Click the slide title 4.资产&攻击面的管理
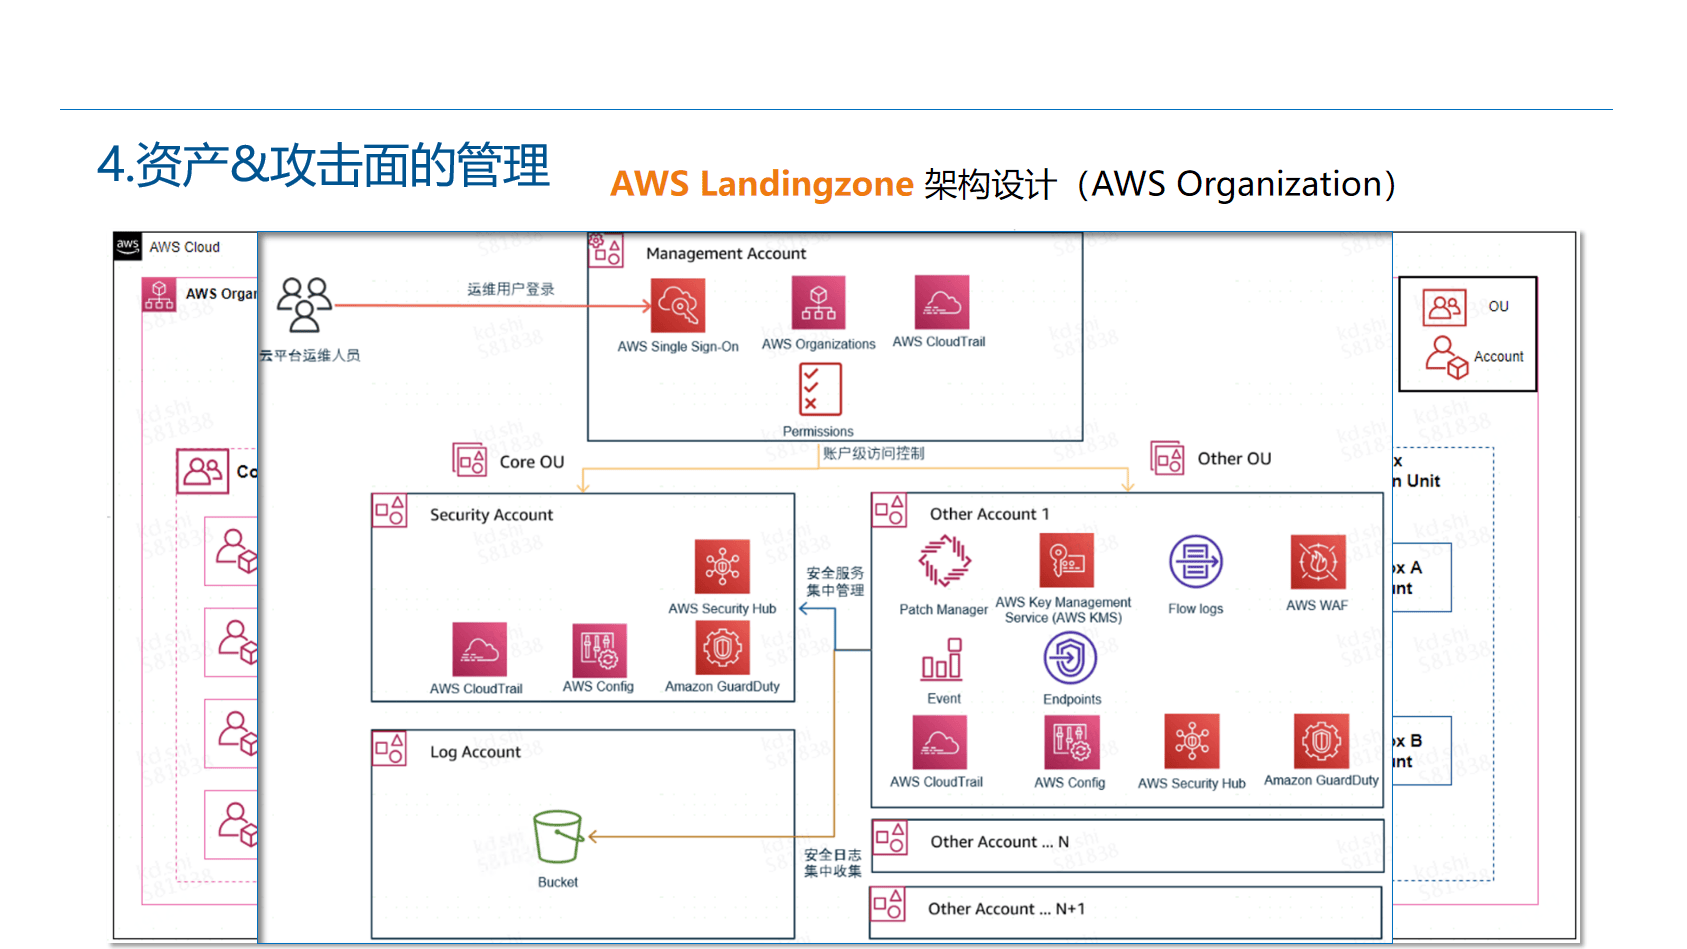The height and width of the screenshot is (949, 1687). [324, 165]
